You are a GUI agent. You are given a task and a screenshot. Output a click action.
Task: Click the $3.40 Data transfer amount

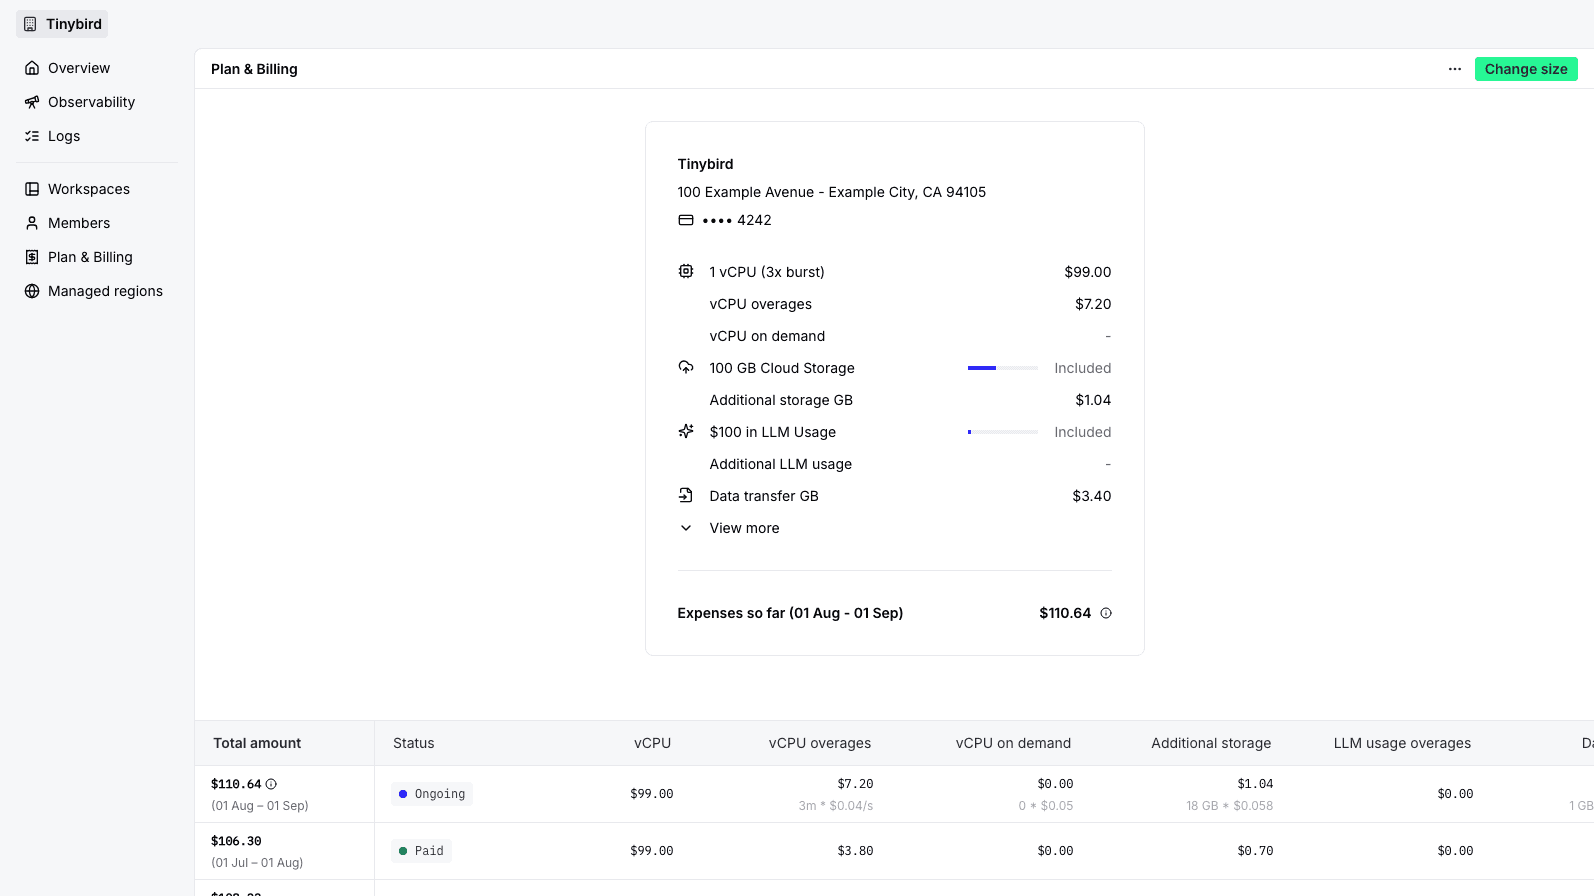(1092, 496)
